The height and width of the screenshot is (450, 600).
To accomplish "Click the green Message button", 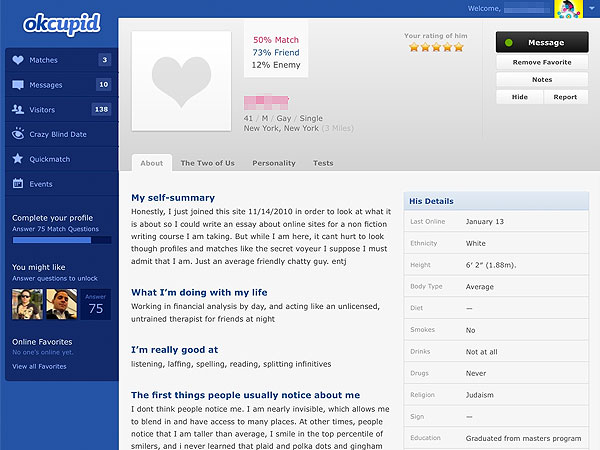I will (x=542, y=42).
